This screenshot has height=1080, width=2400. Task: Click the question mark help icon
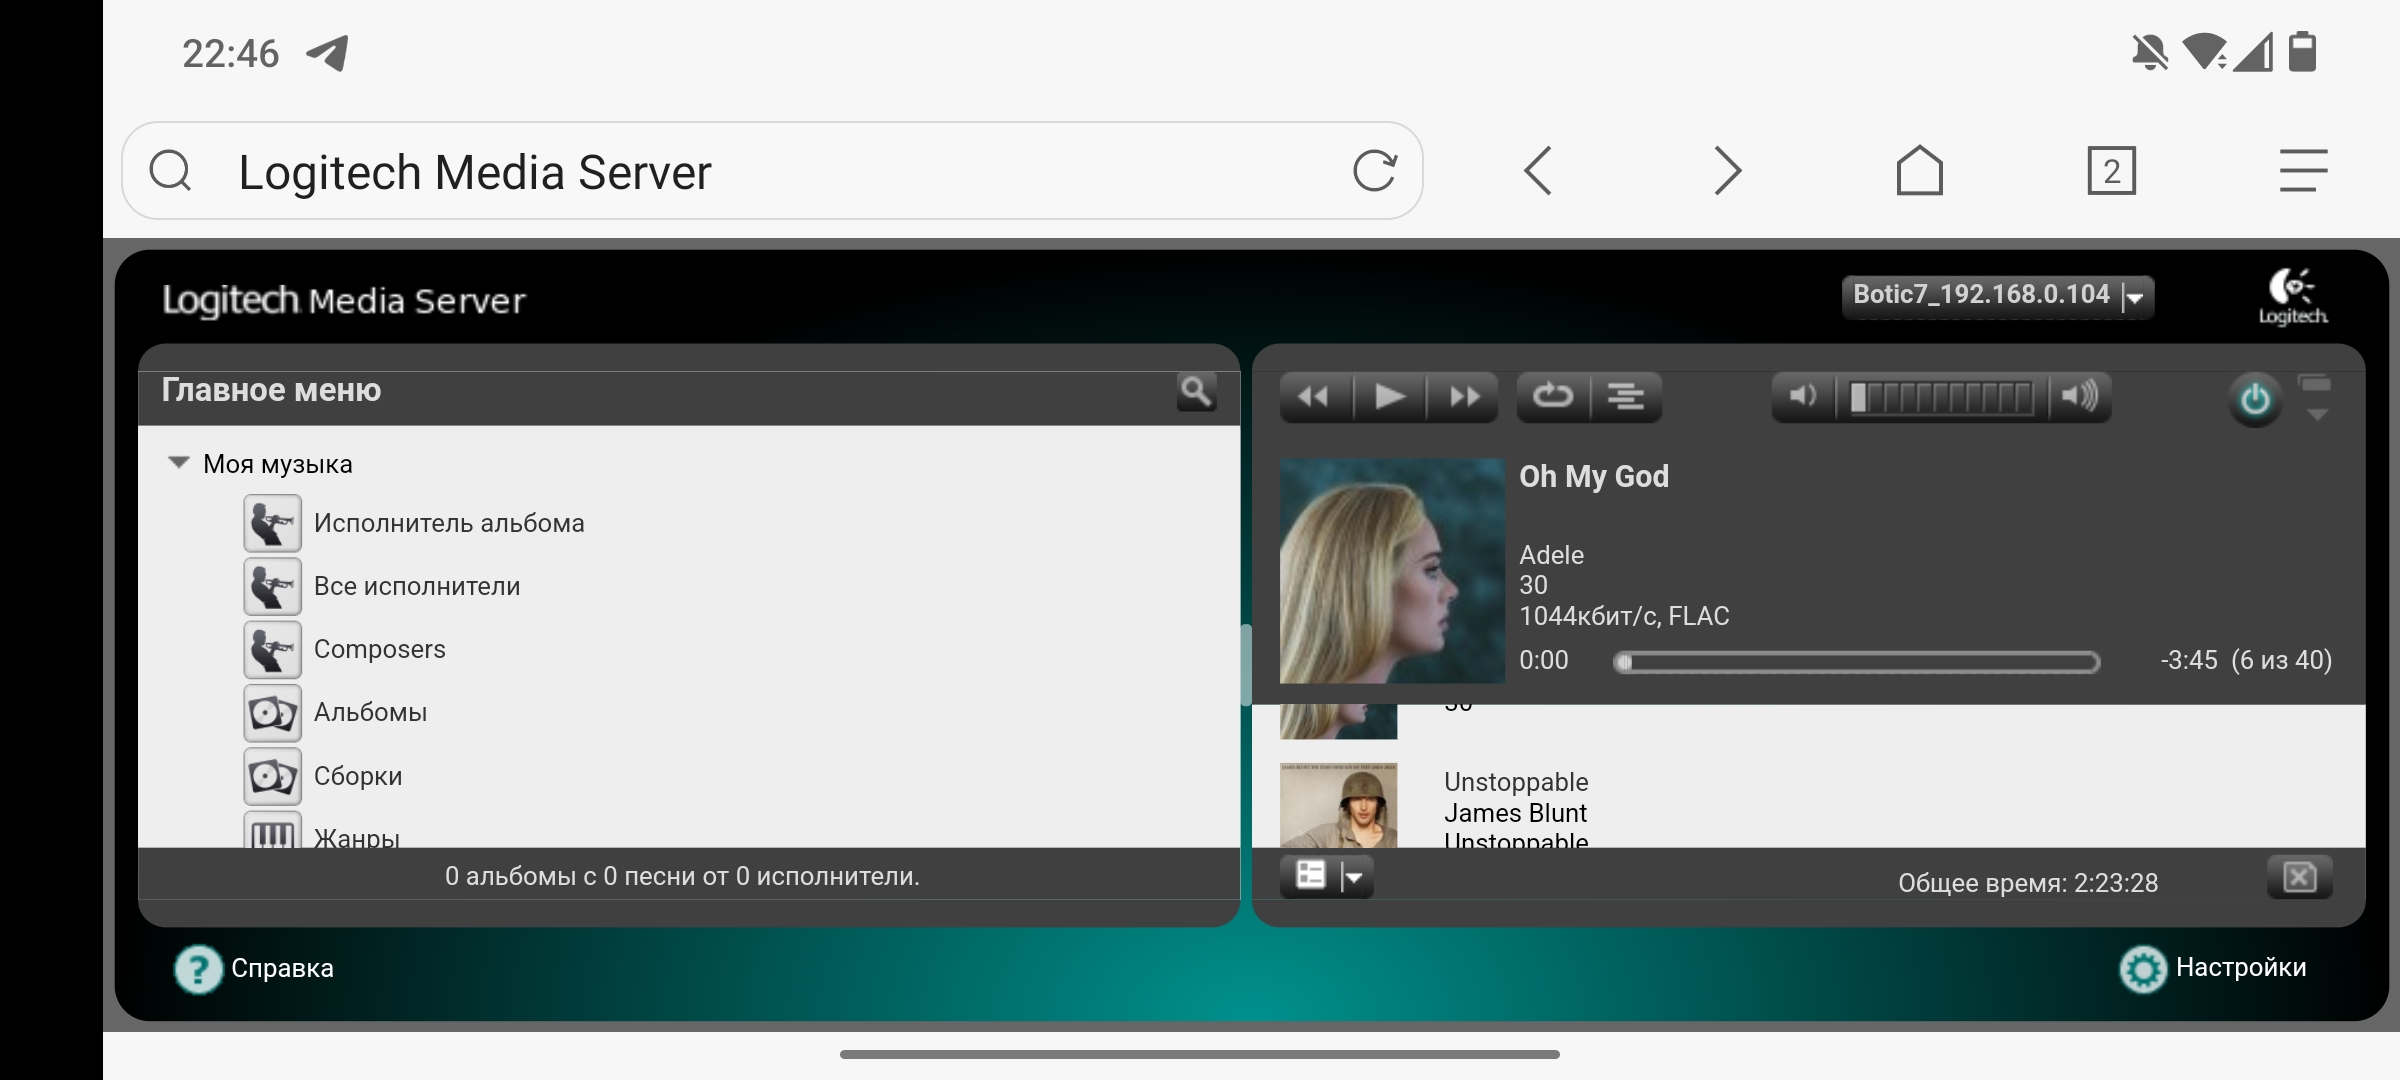coord(198,969)
